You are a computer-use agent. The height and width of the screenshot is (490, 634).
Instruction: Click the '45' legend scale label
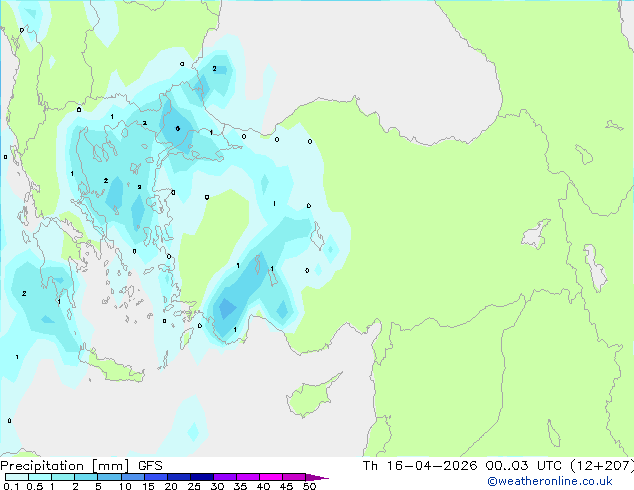(x=286, y=486)
